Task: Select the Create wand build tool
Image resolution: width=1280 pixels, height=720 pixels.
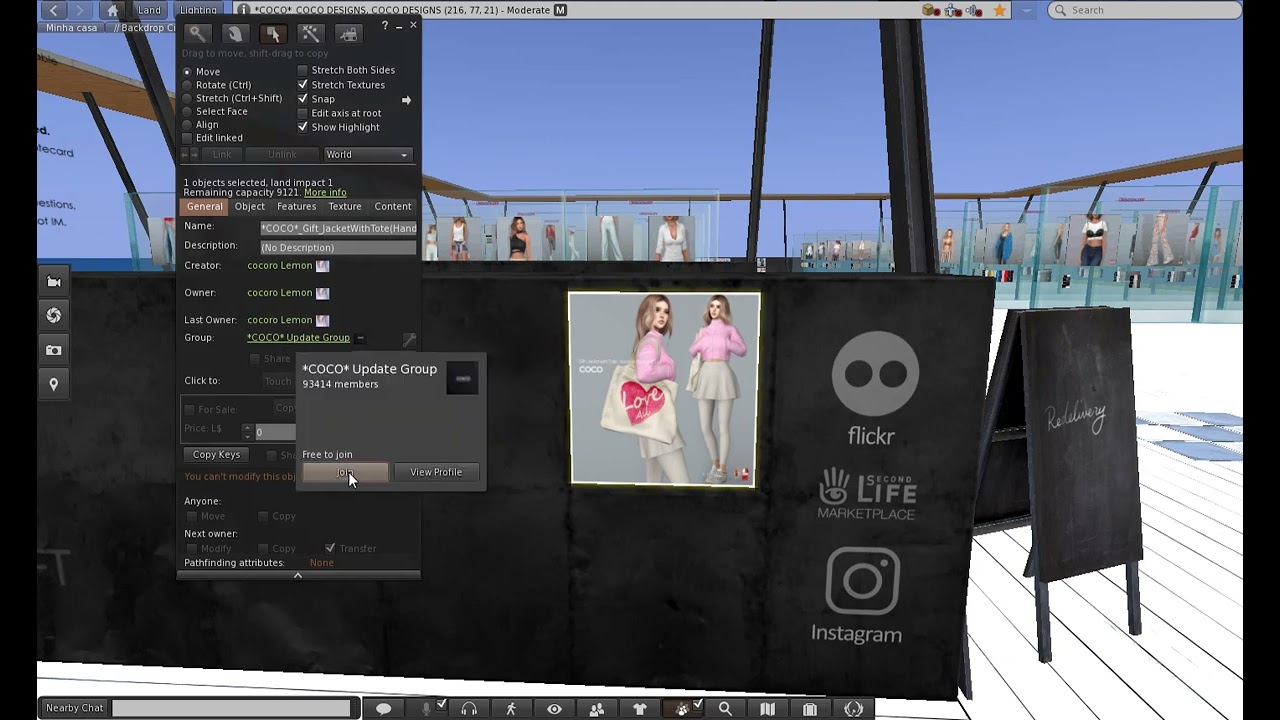Action: 310,34
